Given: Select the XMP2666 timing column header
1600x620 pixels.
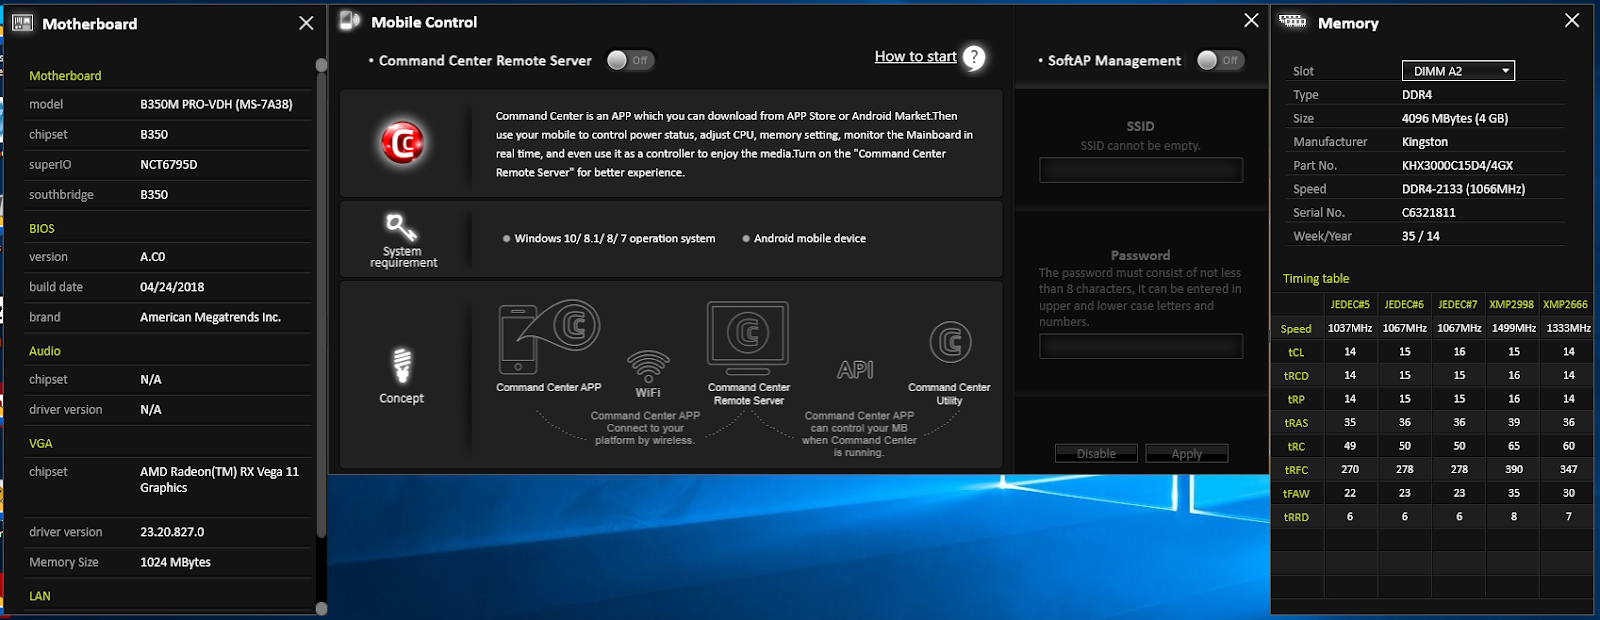Looking at the screenshot, I should click(1566, 304).
